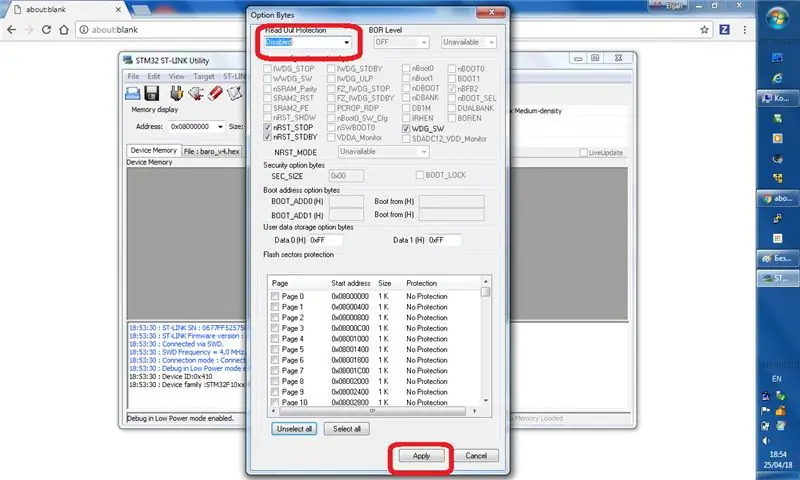Close the Option Bytes dialog
The image size is (800, 480).
click(491, 12)
